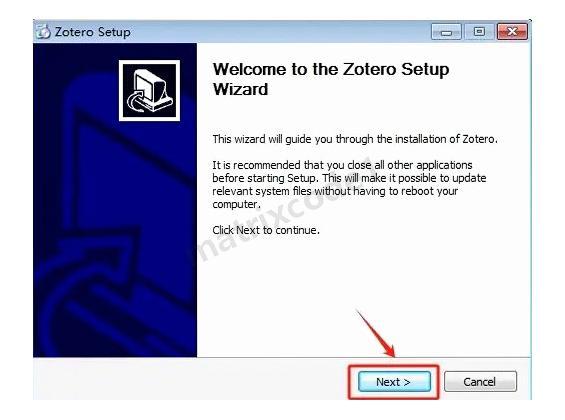Click the installer computer icon on blue banner
The width and height of the screenshot is (565, 420).
pyautogui.click(x=149, y=91)
